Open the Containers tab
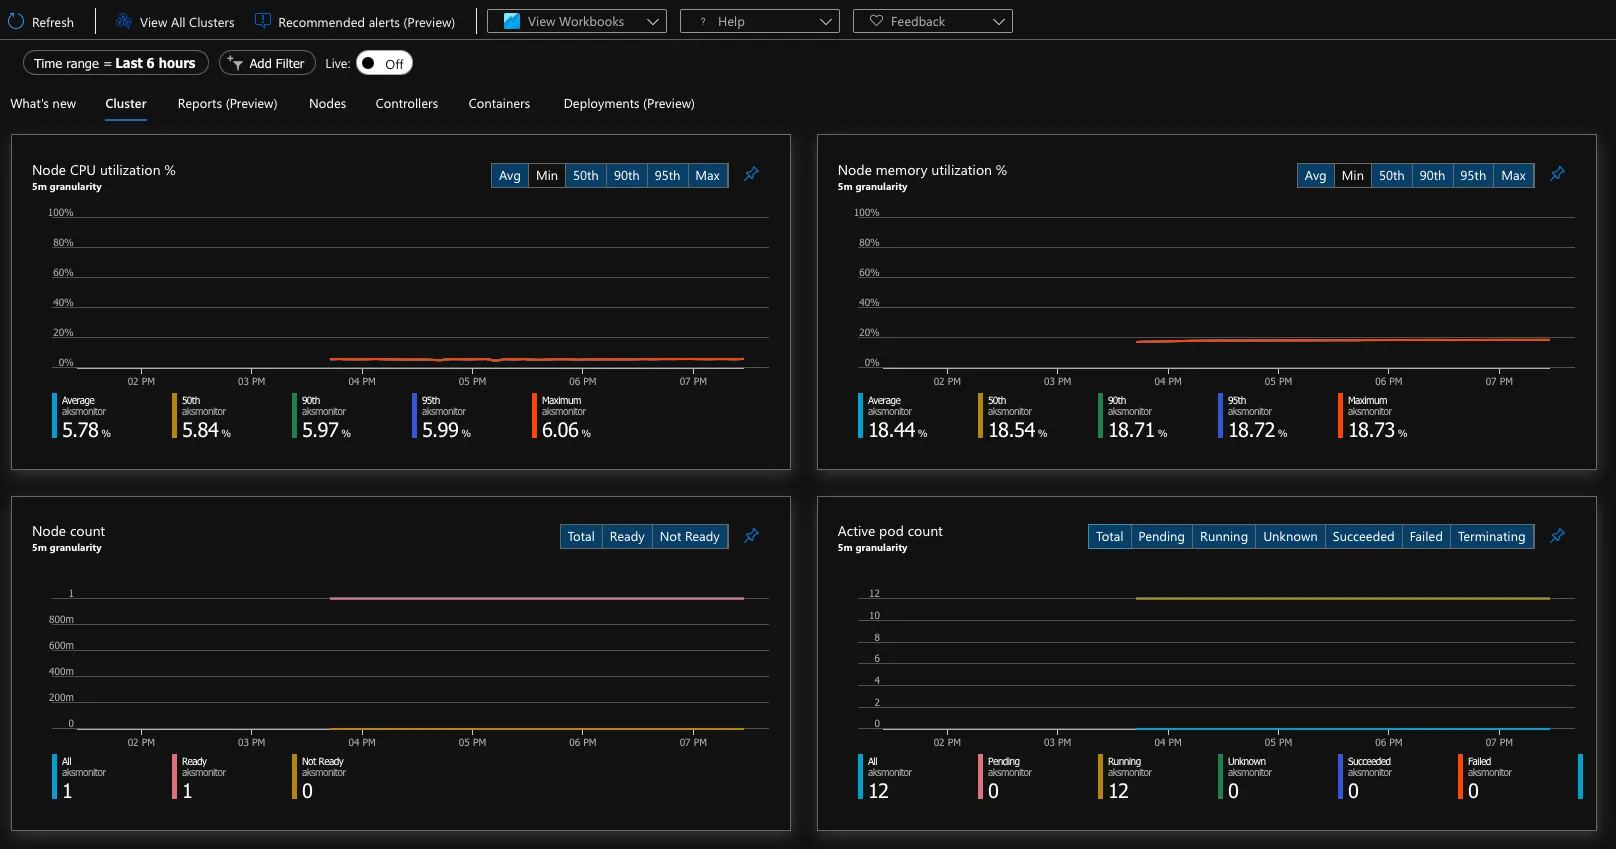 [499, 104]
